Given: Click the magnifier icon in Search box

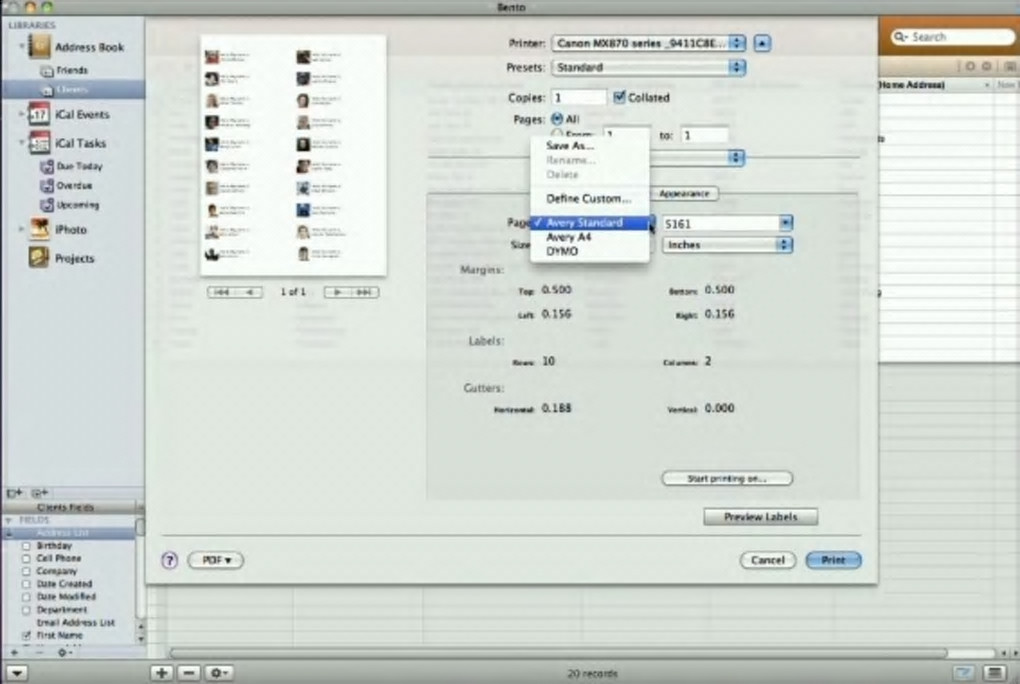Looking at the screenshot, I should click(900, 37).
